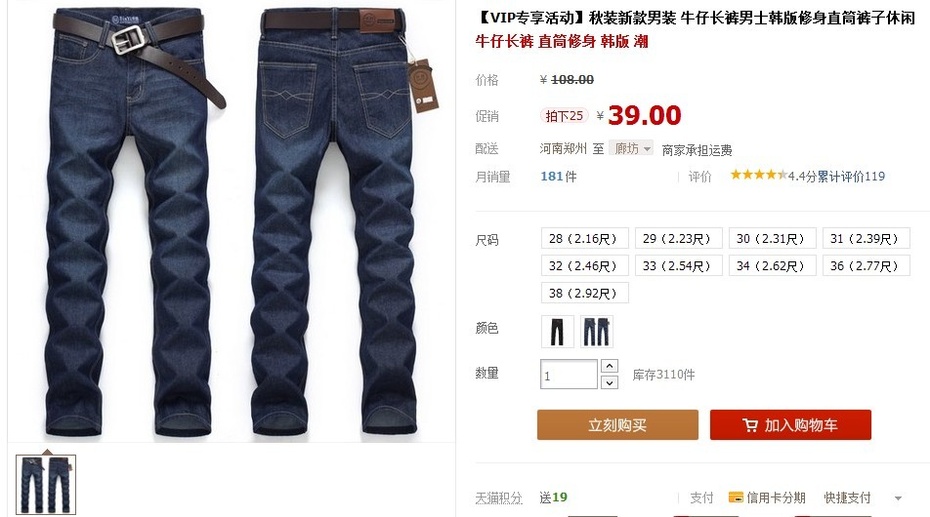Select the jeans thumbnail below main image

(x=46, y=484)
